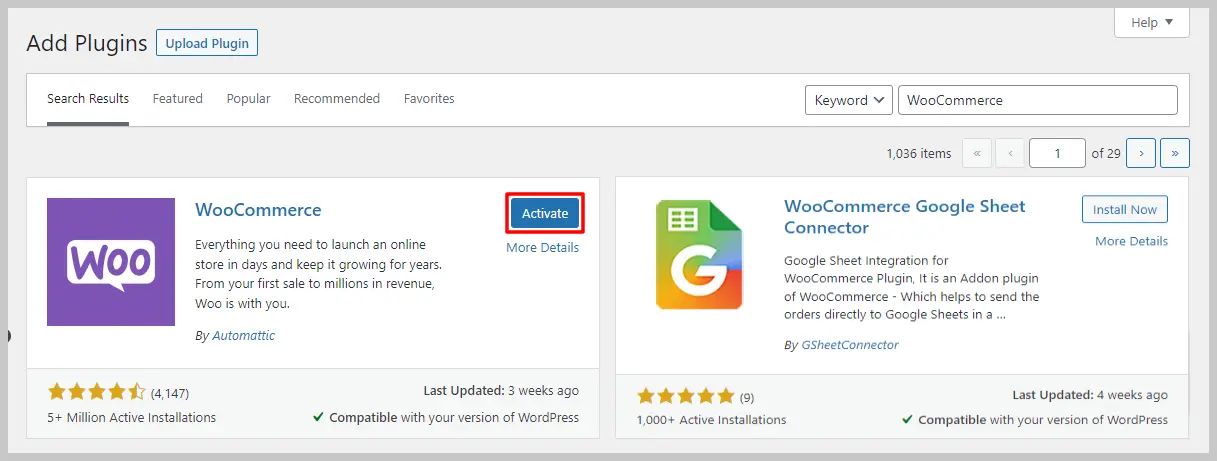Open the Automattic author link

(243, 336)
